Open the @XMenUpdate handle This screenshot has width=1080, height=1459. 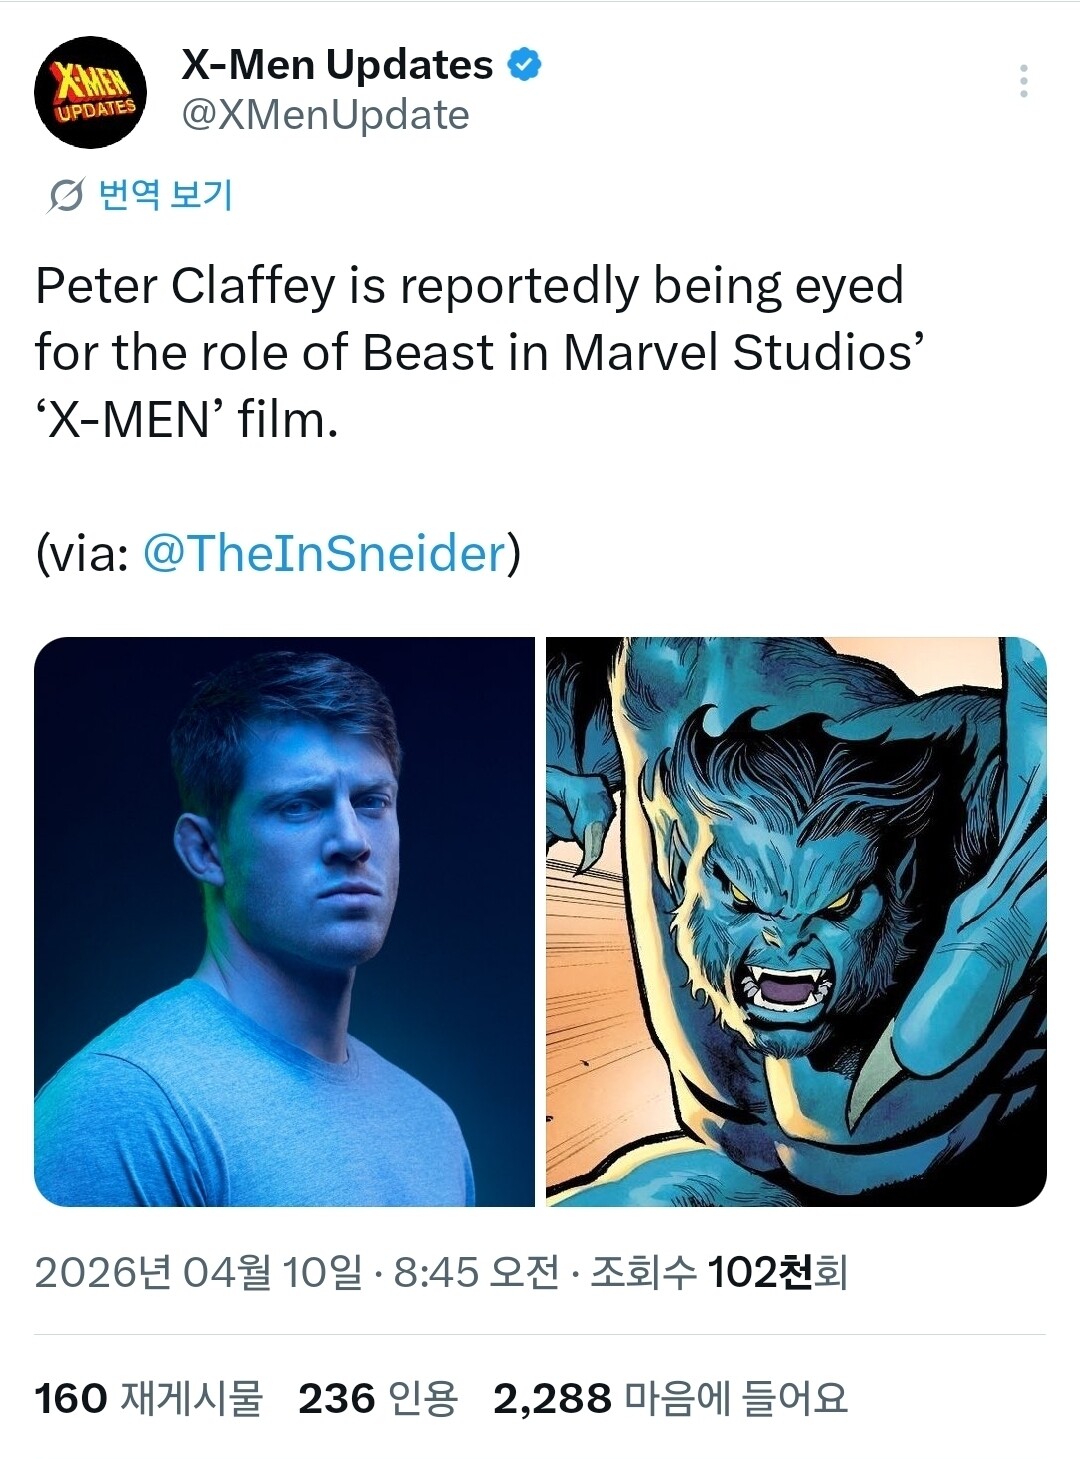click(x=325, y=116)
